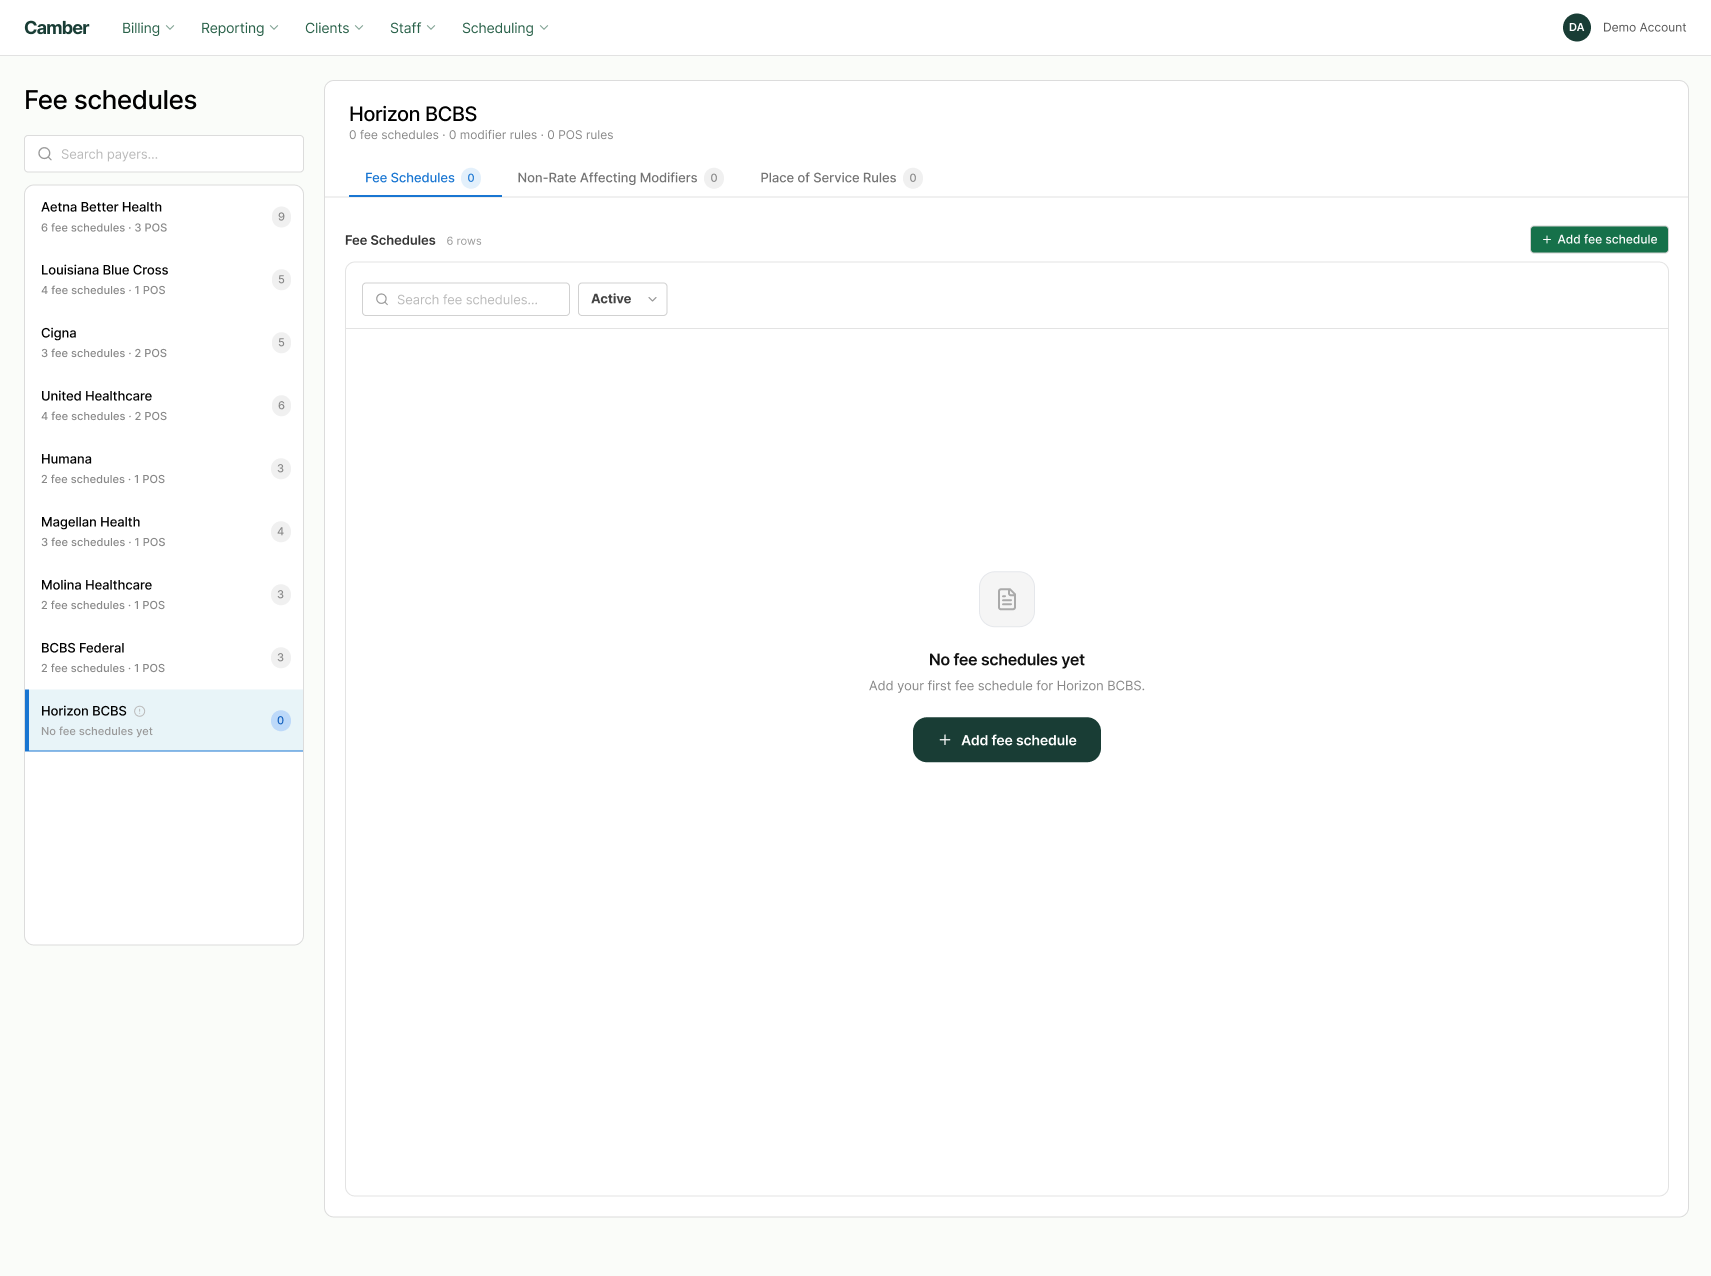
Task: Click the document icon above the empty-state message
Action: coord(1007,599)
